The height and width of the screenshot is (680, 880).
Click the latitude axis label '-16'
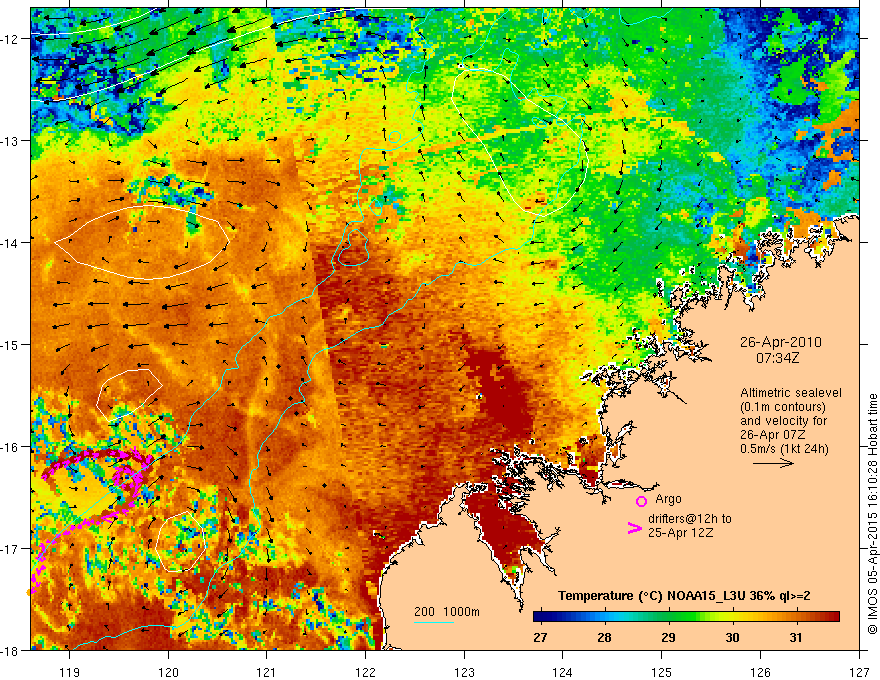click(x=10, y=447)
